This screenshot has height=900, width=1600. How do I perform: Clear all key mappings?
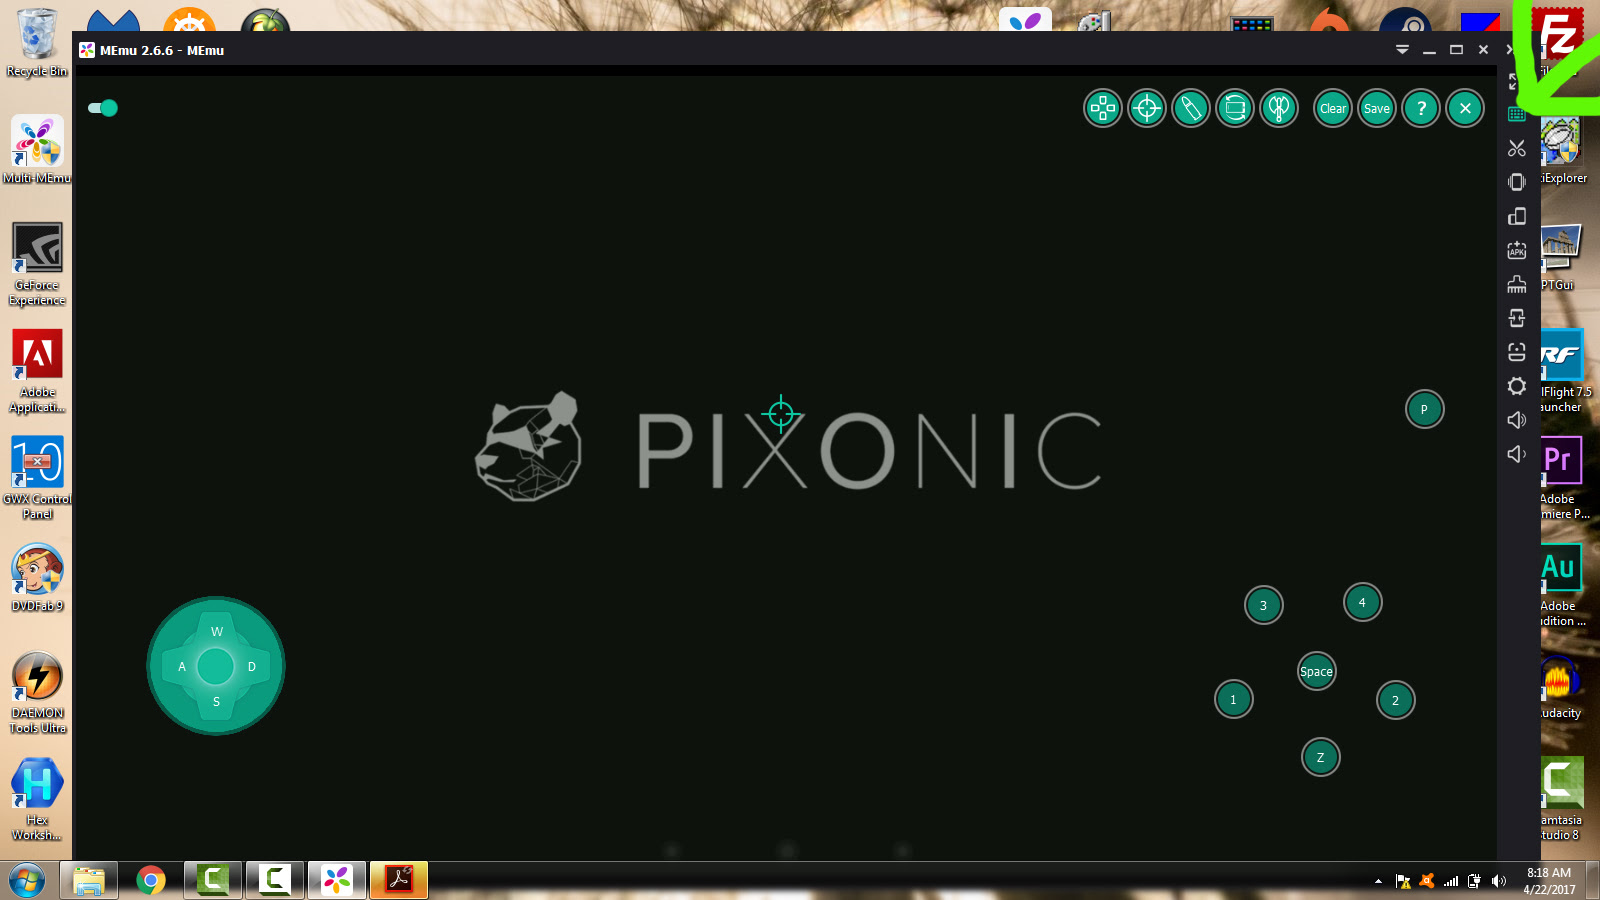pos(1333,108)
